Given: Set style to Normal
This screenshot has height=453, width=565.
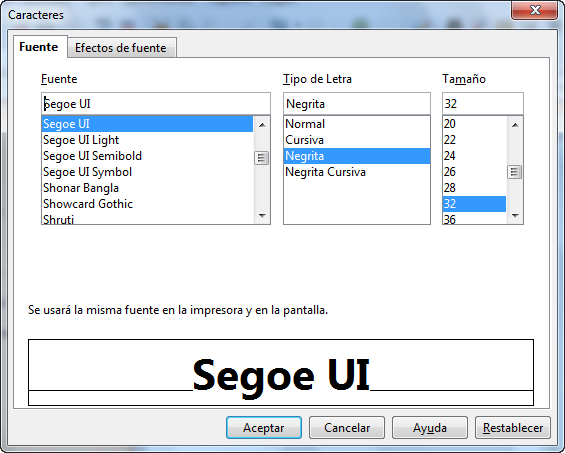Looking at the screenshot, I should click(x=357, y=124).
